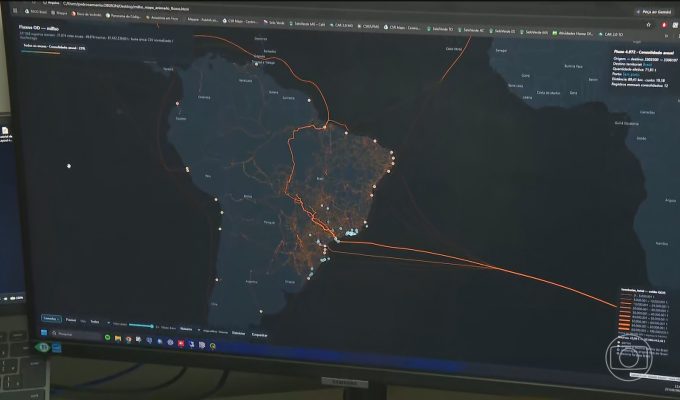The height and width of the screenshot is (400, 680).
Task: Open the Atividades Home Of... bookmark
Action: [573, 33]
